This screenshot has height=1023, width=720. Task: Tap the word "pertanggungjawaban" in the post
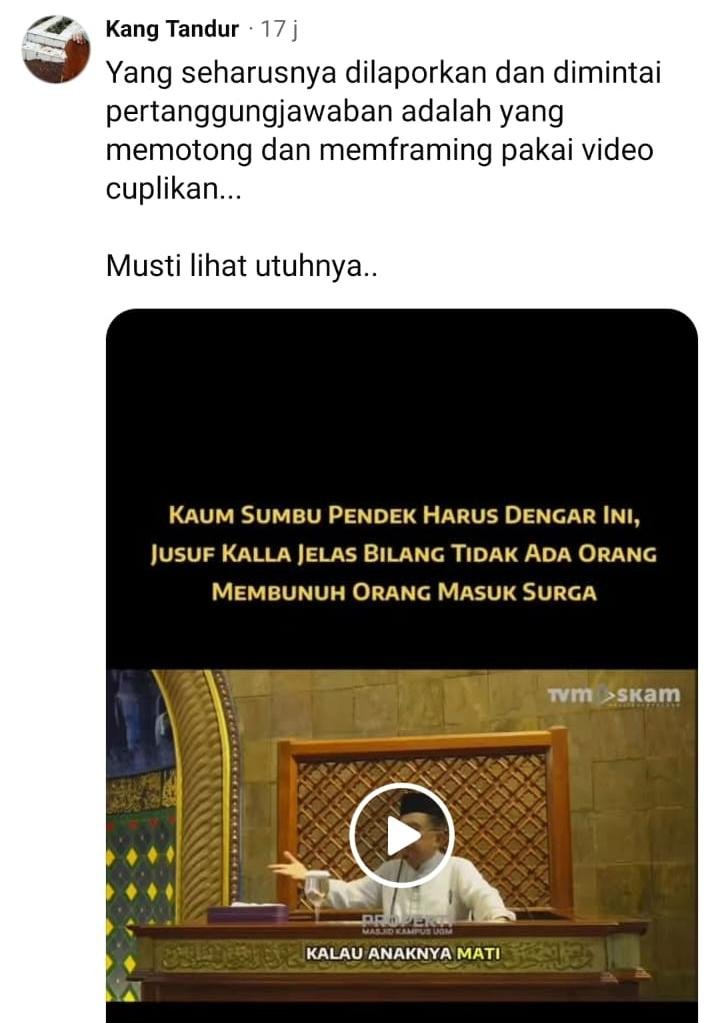(248, 113)
